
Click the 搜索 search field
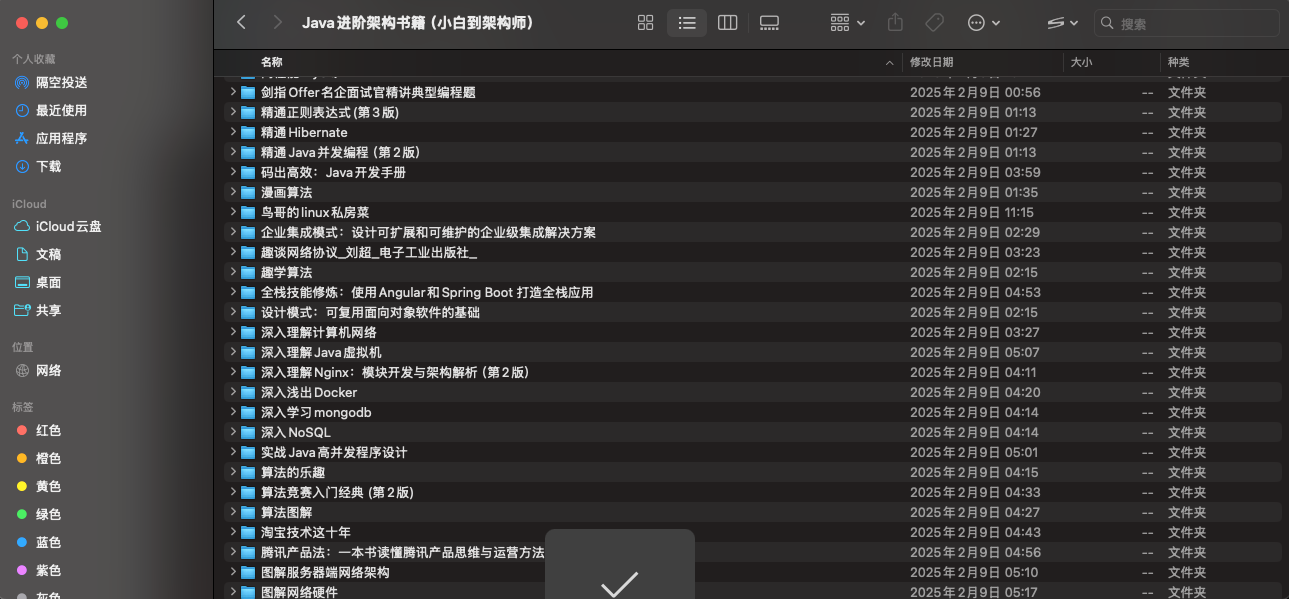pos(1187,23)
